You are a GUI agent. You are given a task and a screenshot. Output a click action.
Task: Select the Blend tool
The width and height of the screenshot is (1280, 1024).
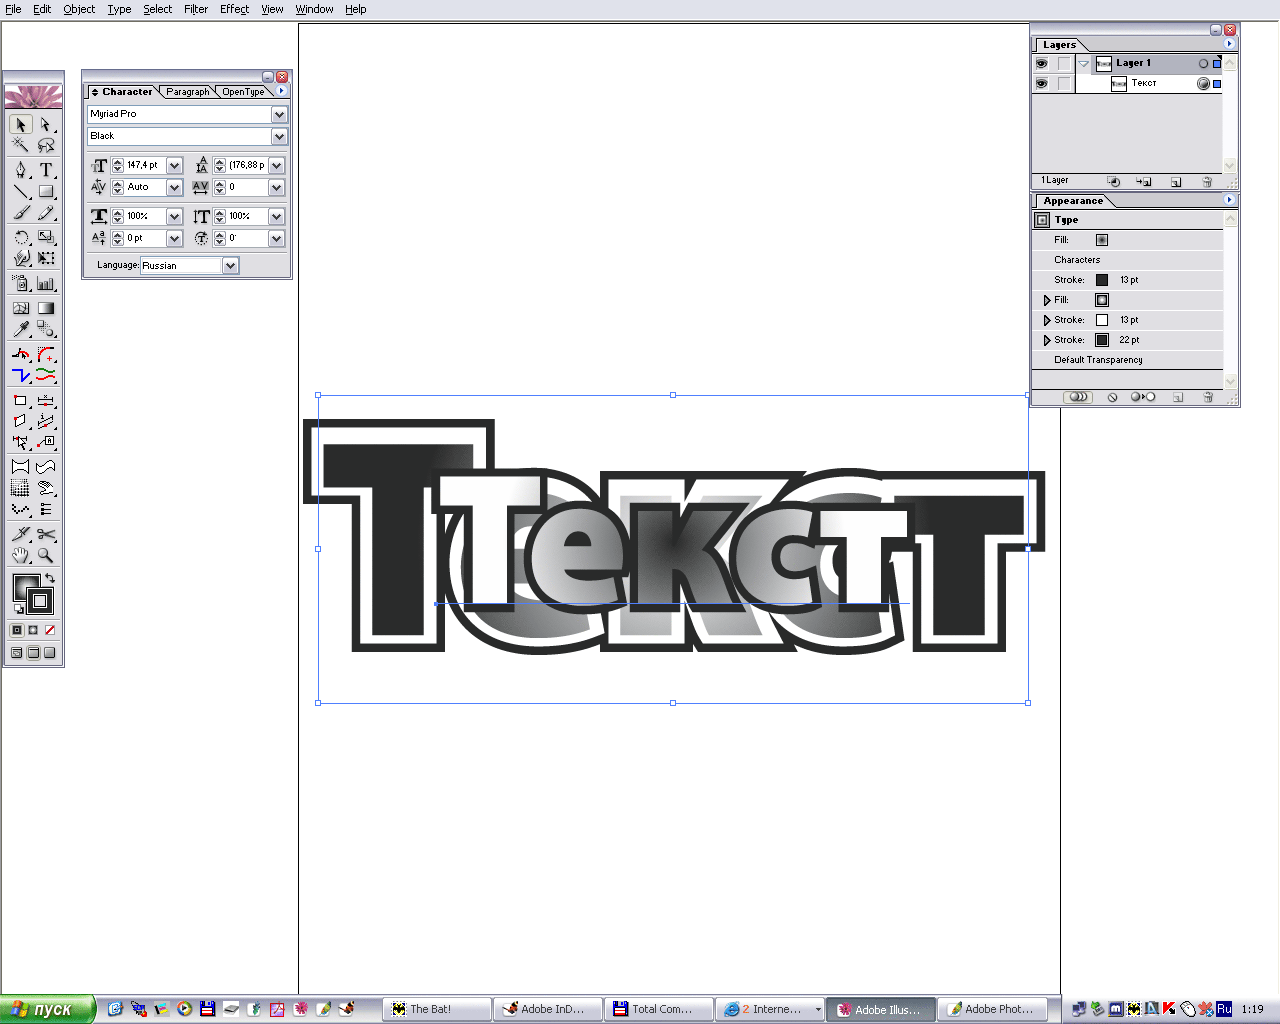46,329
